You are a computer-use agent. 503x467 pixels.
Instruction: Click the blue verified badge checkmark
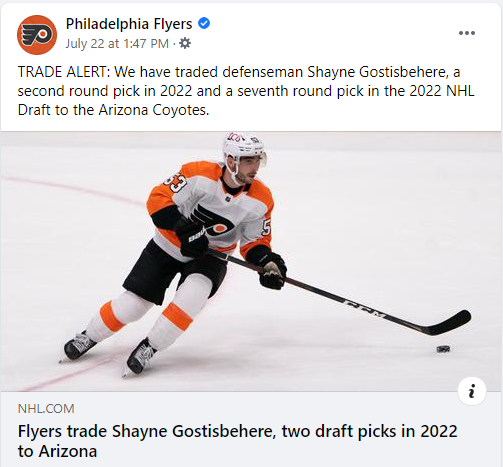[x=204, y=23]
